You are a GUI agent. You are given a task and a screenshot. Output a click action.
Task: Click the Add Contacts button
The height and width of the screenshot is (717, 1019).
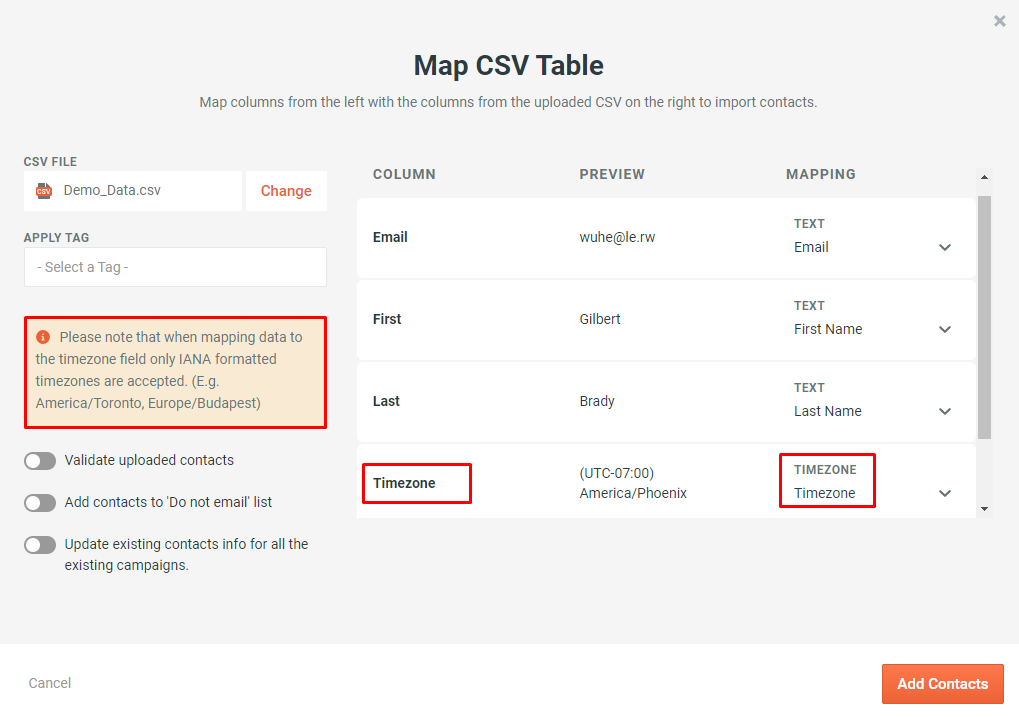942,684
